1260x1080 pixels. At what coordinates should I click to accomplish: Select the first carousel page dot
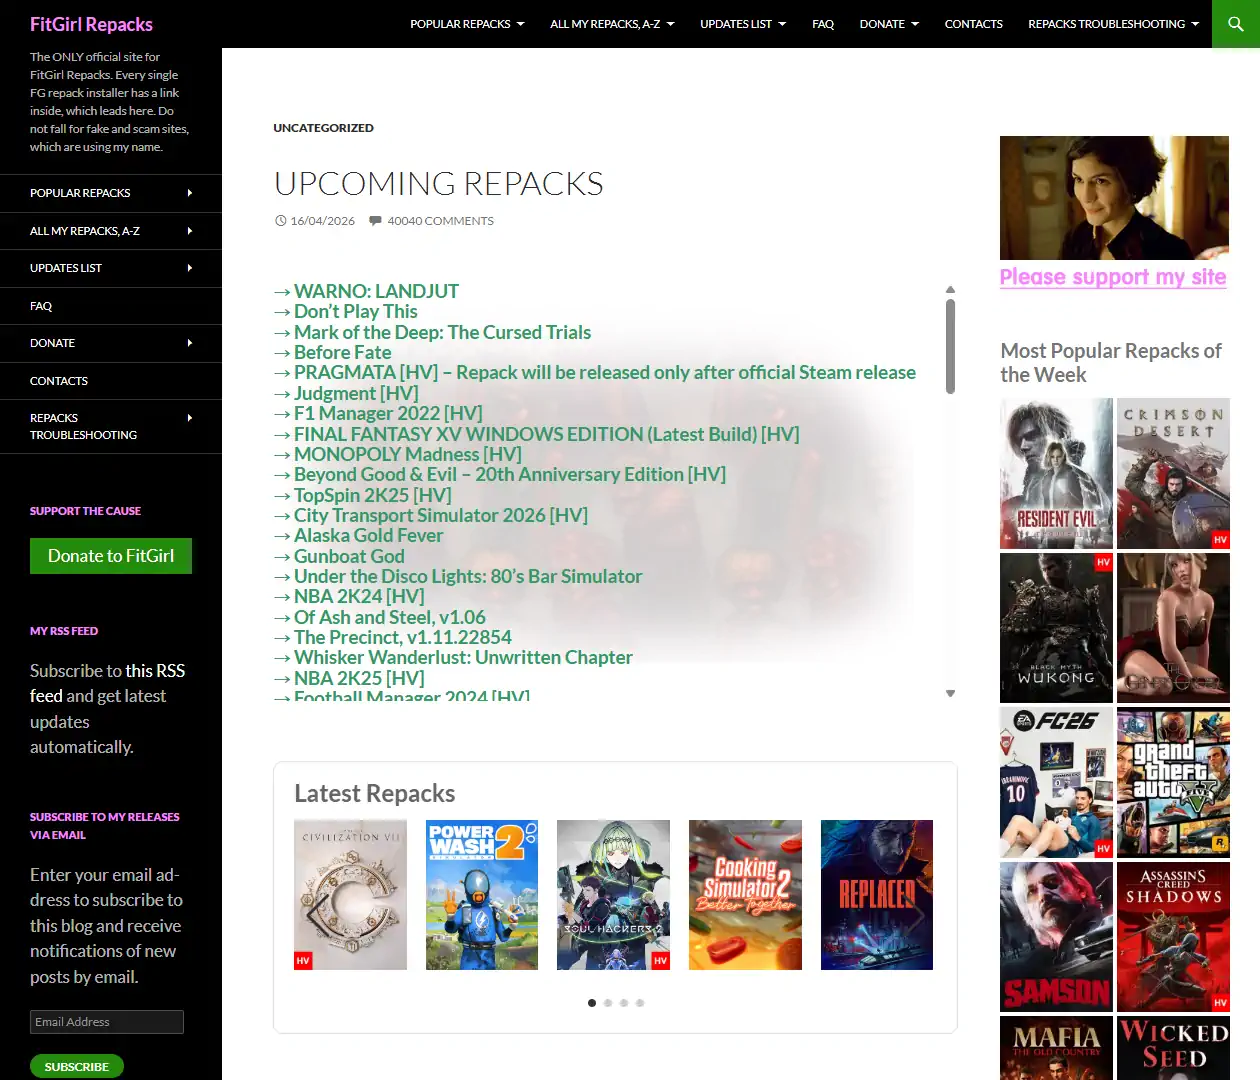click(592, 1002)
